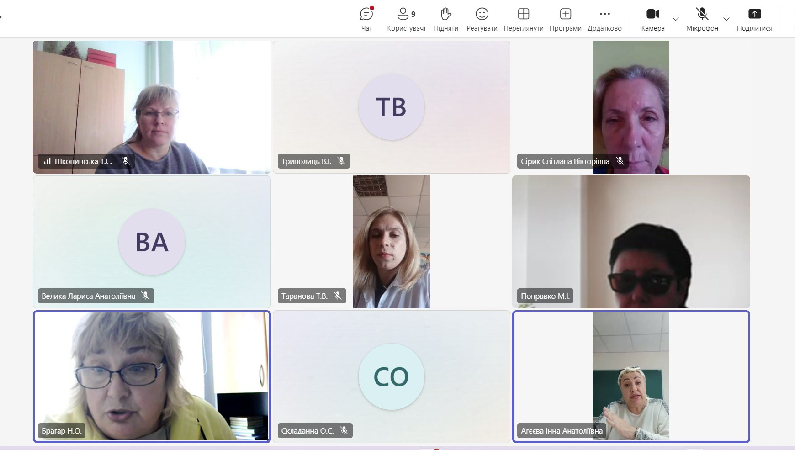This screenshot has height=450, width=795.
Task: Click muted mic icon on Таранова Т.В. label
Action: pos(337,295)
